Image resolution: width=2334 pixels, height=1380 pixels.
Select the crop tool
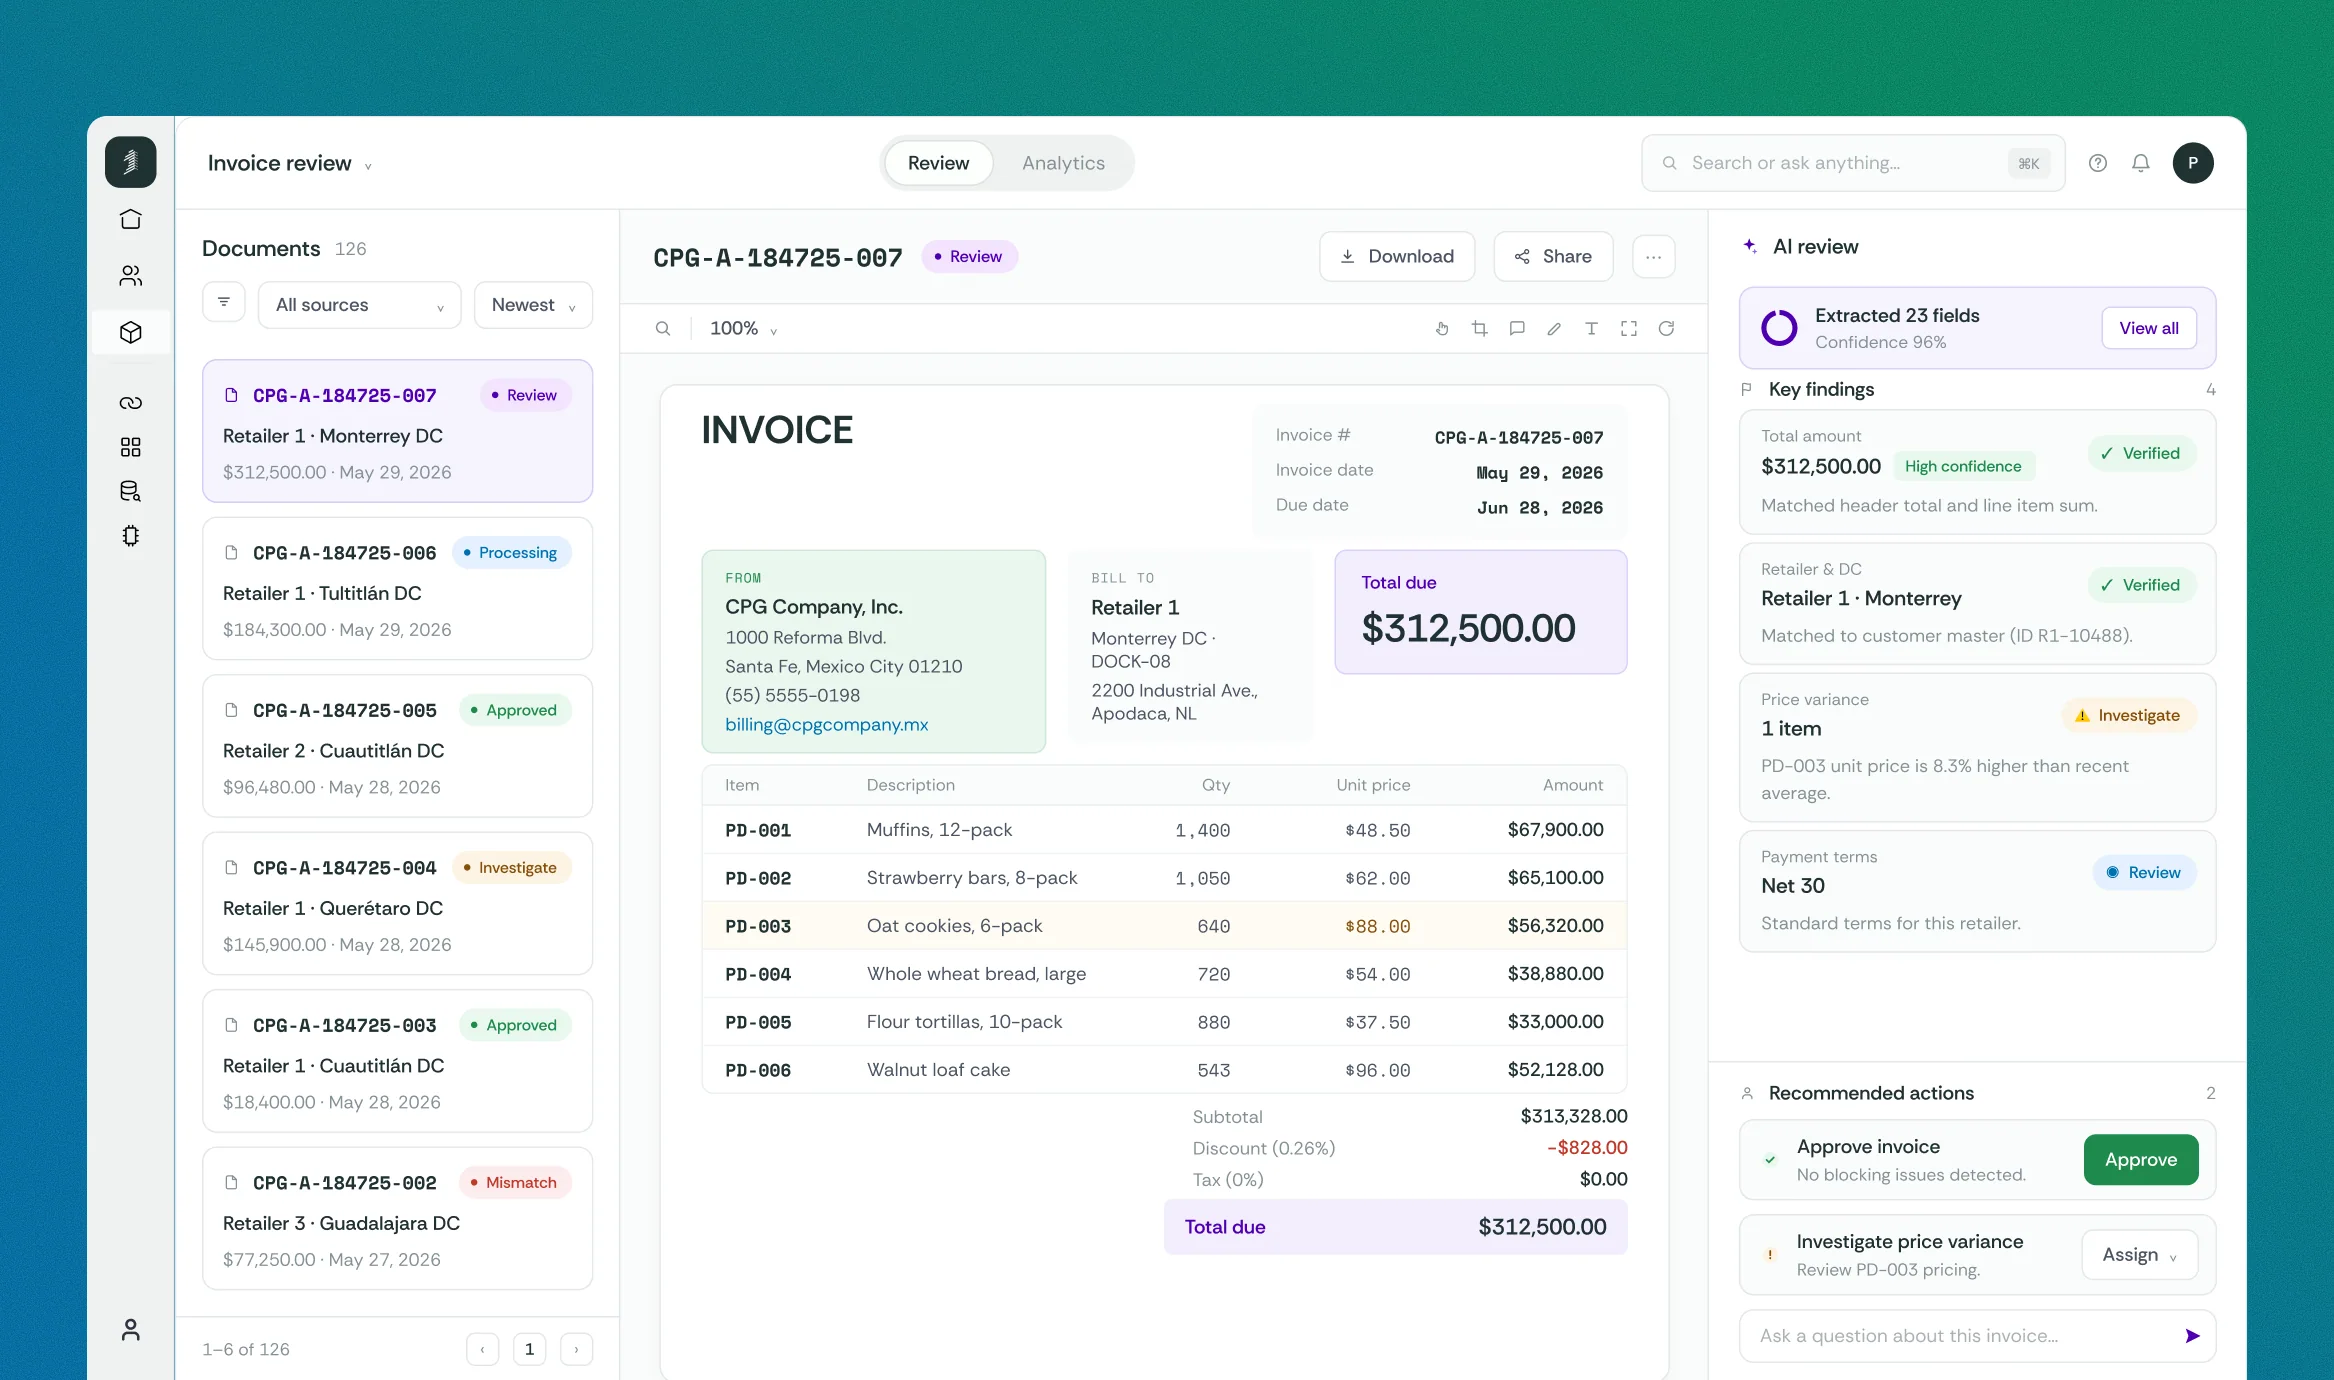tap(1479, 329)
